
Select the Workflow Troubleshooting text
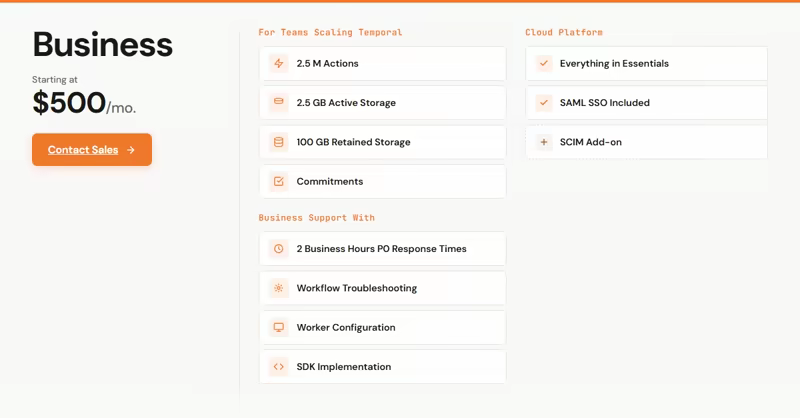tap(357, 288)
